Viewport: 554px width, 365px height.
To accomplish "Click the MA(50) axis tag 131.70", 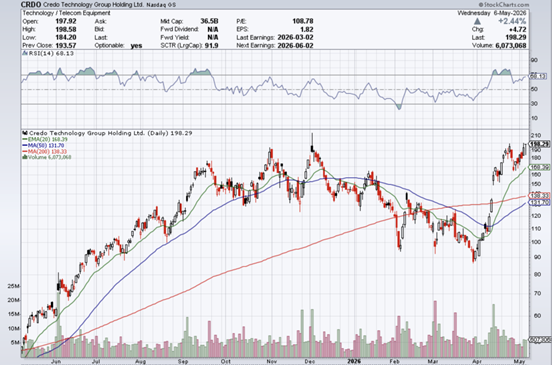I will 540,203.
